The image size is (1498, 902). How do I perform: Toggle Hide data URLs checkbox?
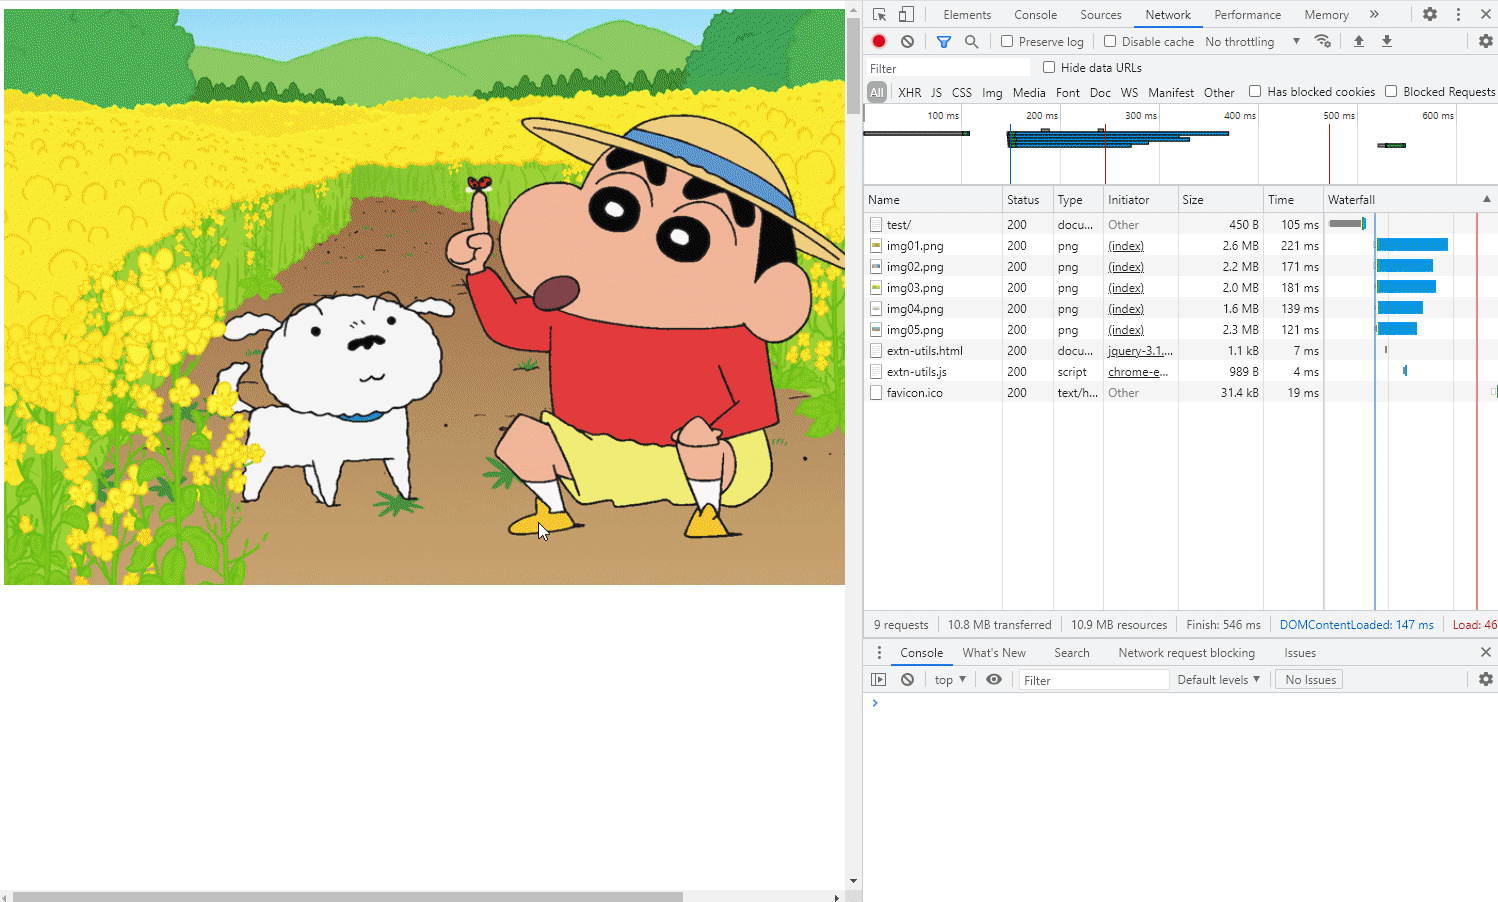point(1049,67)
